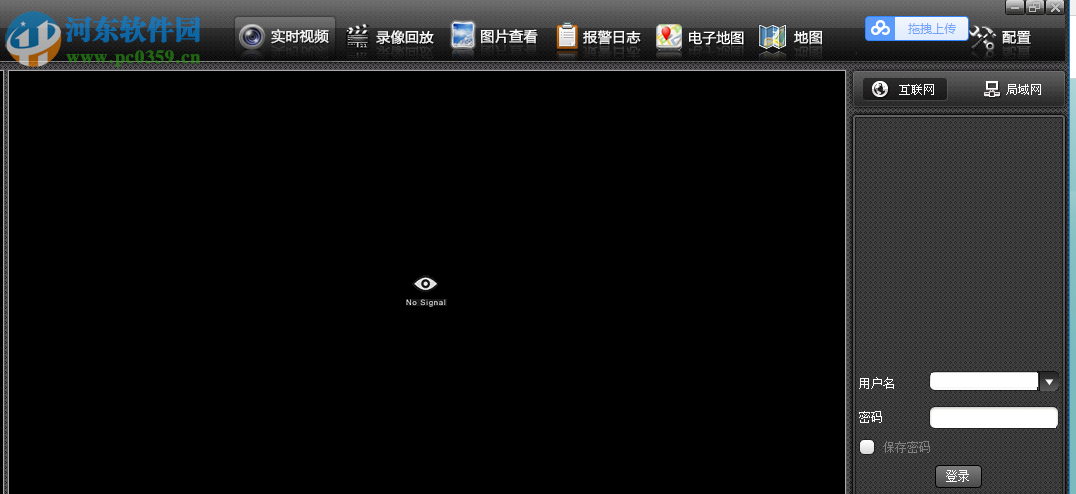Click the Baidu cloud icon
This screenshot has width=1076, height=494.
pyautogui.click(x=880, y=29)
